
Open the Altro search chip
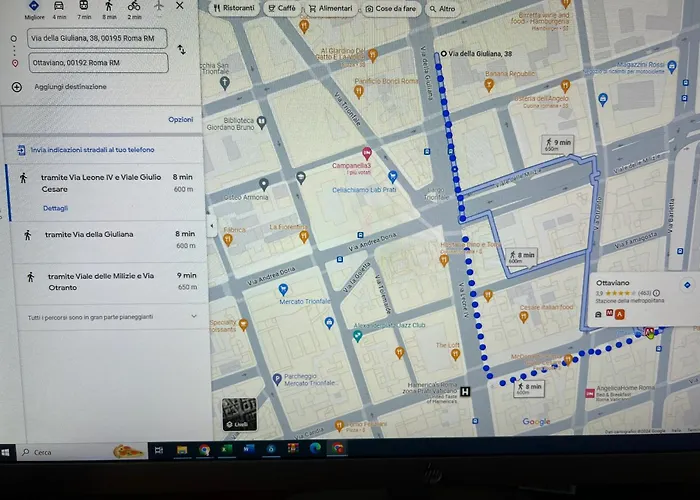[x=442, y=8]
